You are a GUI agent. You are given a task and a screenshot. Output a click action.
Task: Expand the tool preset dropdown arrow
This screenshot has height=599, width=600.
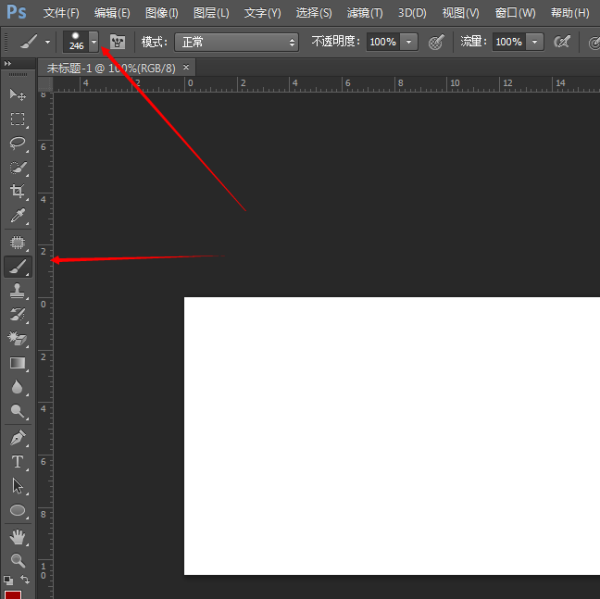pos(47,42)
